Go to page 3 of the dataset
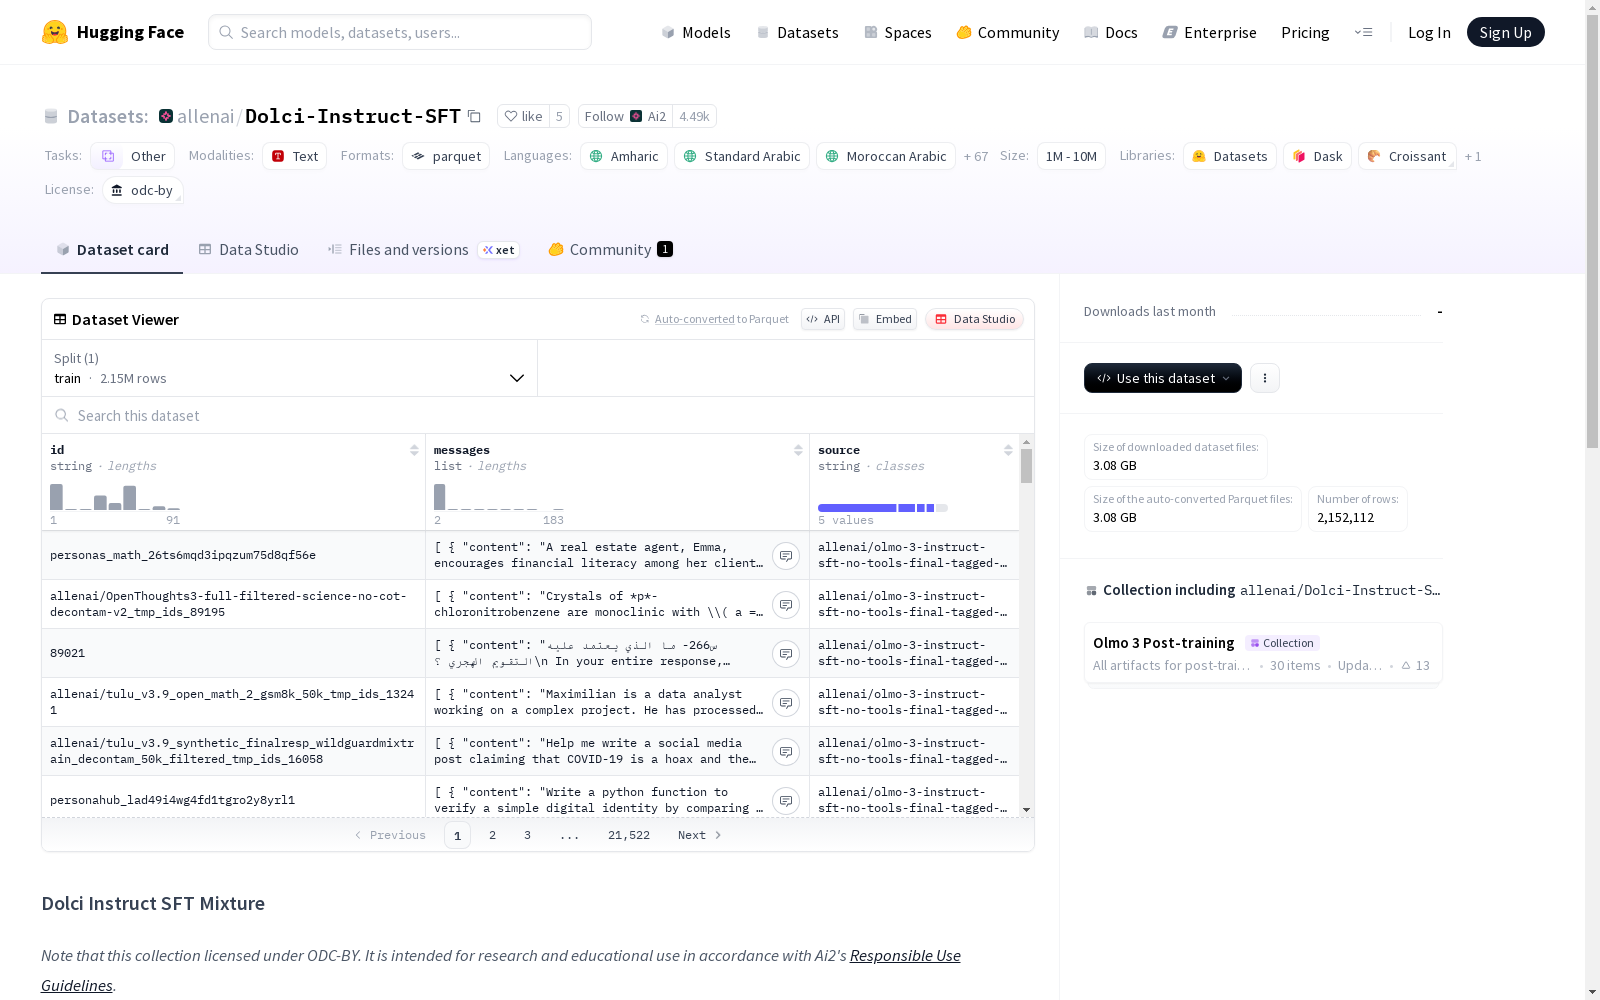This screenshot has height=1000, width=1600. [x=527, y=835]
